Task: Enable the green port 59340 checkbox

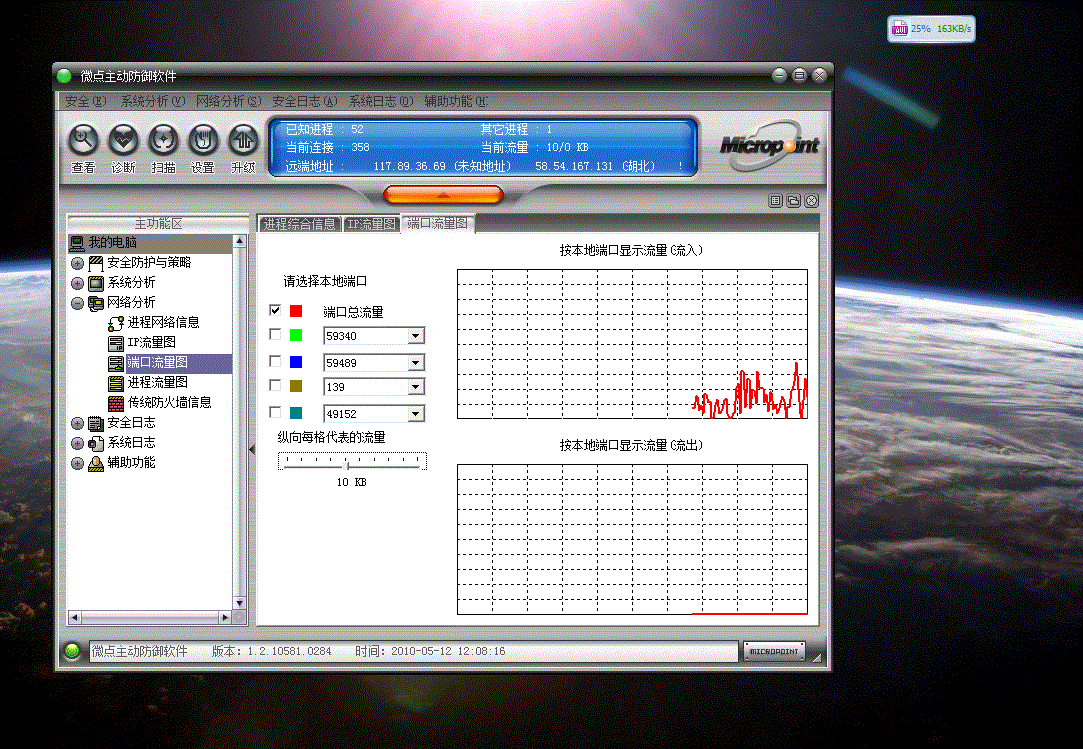Action: coord(275,335)
